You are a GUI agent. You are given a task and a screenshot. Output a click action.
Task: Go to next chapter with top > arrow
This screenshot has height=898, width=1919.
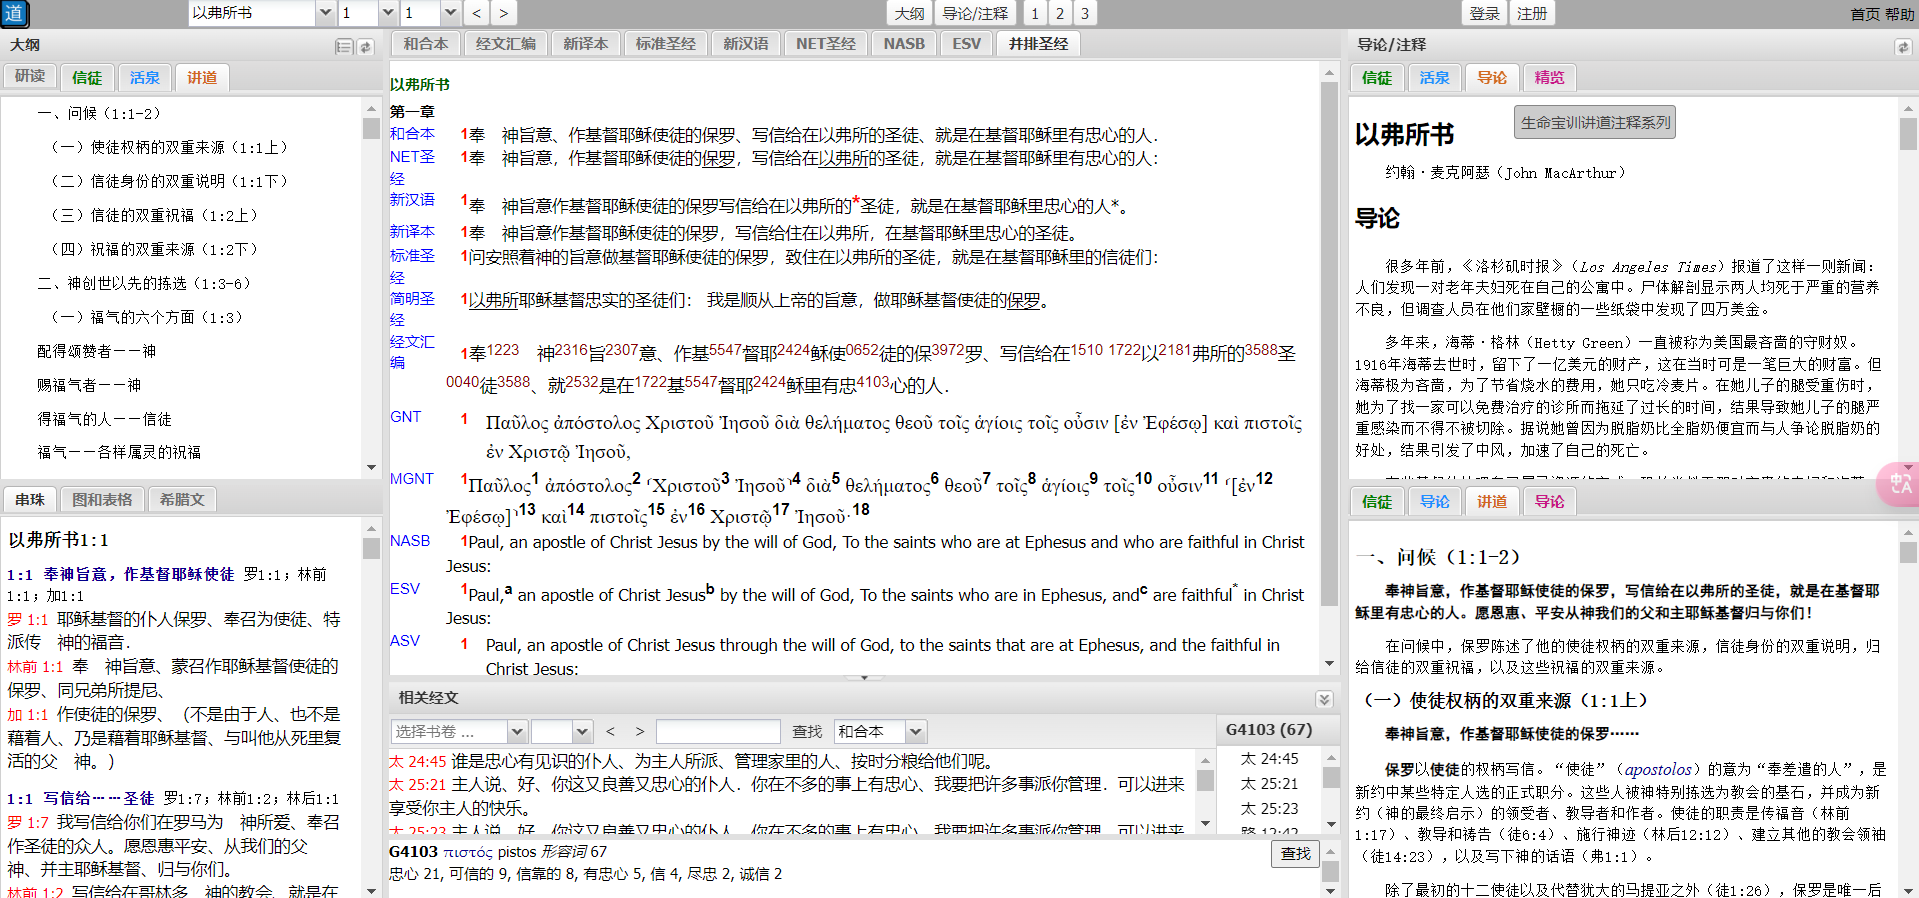coord(503,13)
